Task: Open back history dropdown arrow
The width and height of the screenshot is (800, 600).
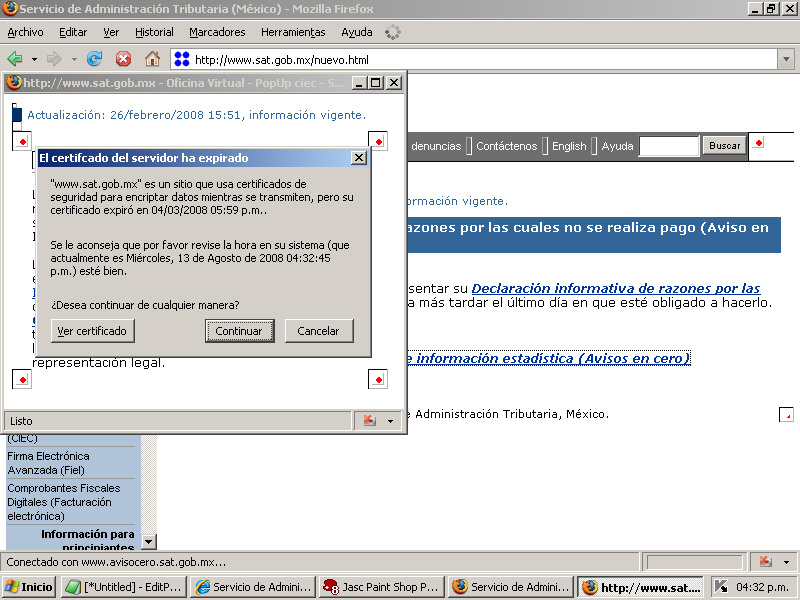Action: [x=34, y=60]
